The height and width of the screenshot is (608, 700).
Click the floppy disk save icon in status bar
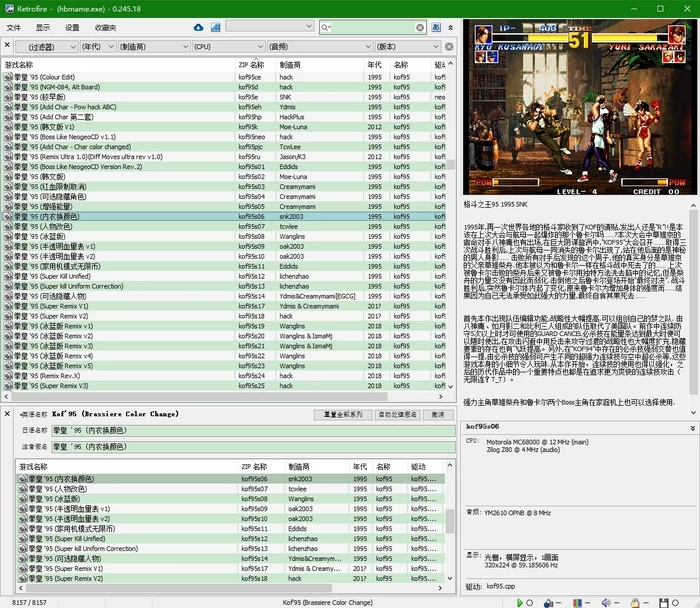(665, 602)
